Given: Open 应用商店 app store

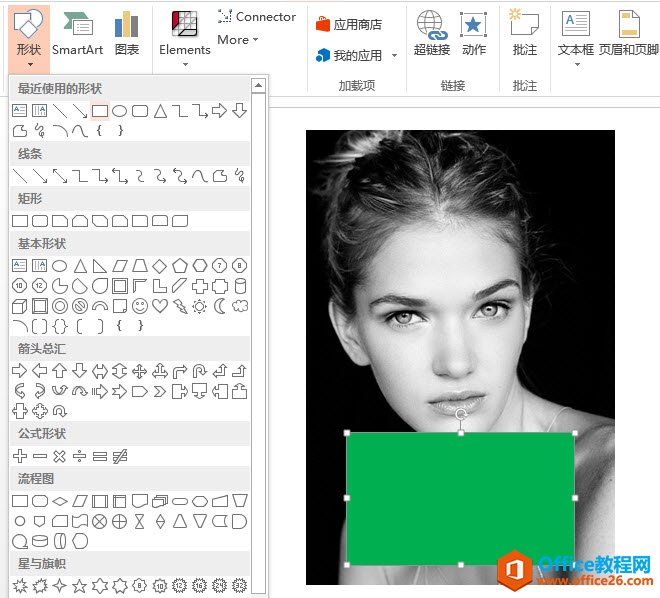Looking at the screenshot, I should click(x=349, y=24).
